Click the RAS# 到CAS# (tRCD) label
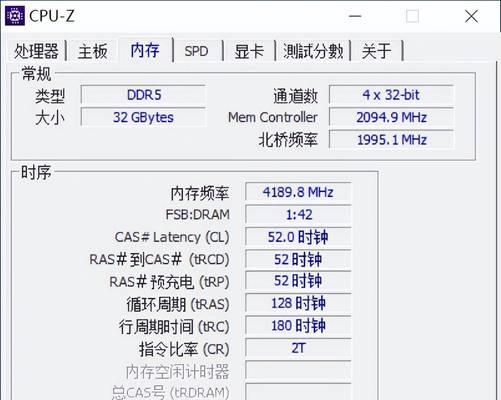The height and width of the screenshot is (400, 501). (159, 260)
